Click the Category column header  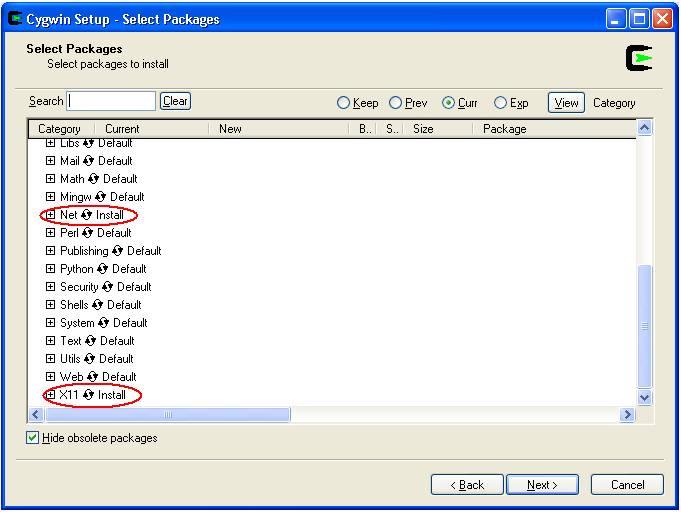(x=61, y=129)
